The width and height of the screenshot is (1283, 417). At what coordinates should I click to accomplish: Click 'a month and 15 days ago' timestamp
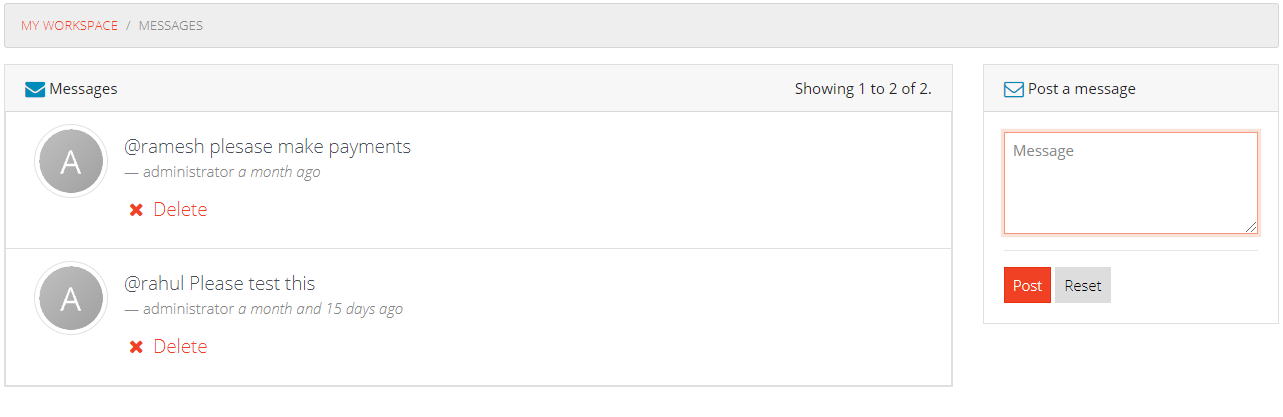(320, 309)
